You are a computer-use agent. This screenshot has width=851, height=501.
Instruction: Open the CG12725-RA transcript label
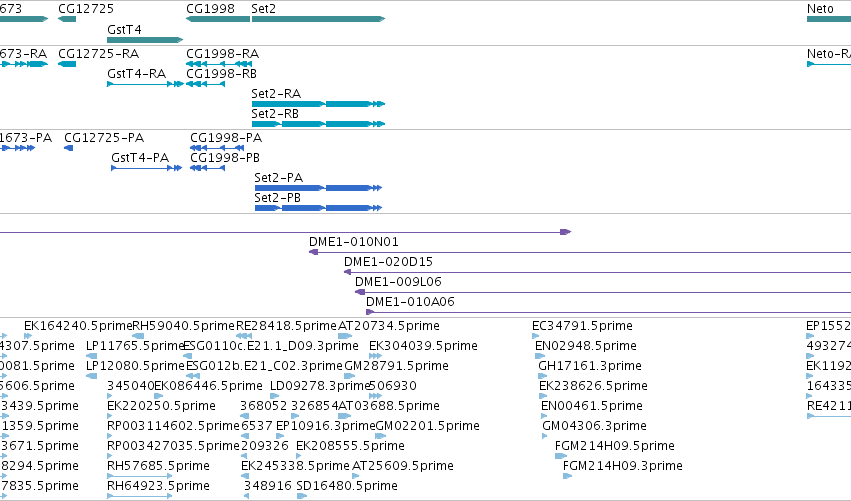click(x=98, y=54)
